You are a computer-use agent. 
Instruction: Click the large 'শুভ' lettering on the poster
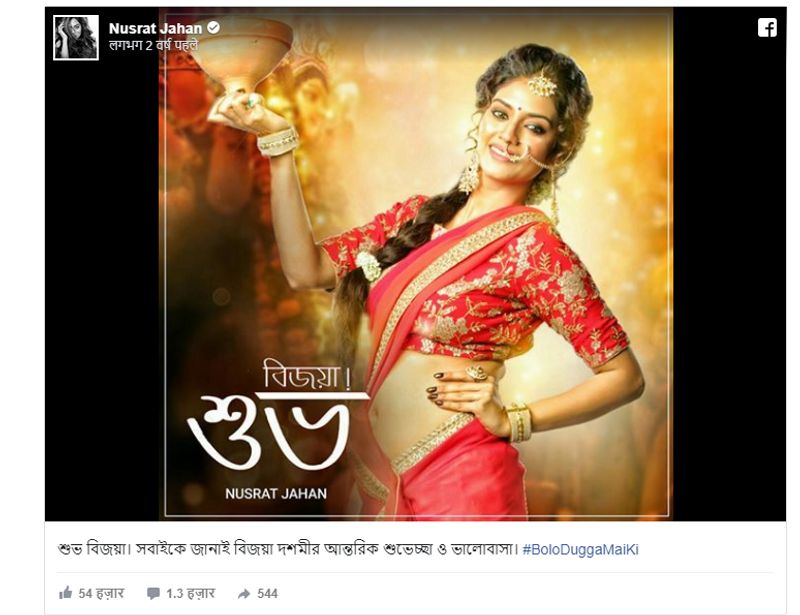point(270,431)
